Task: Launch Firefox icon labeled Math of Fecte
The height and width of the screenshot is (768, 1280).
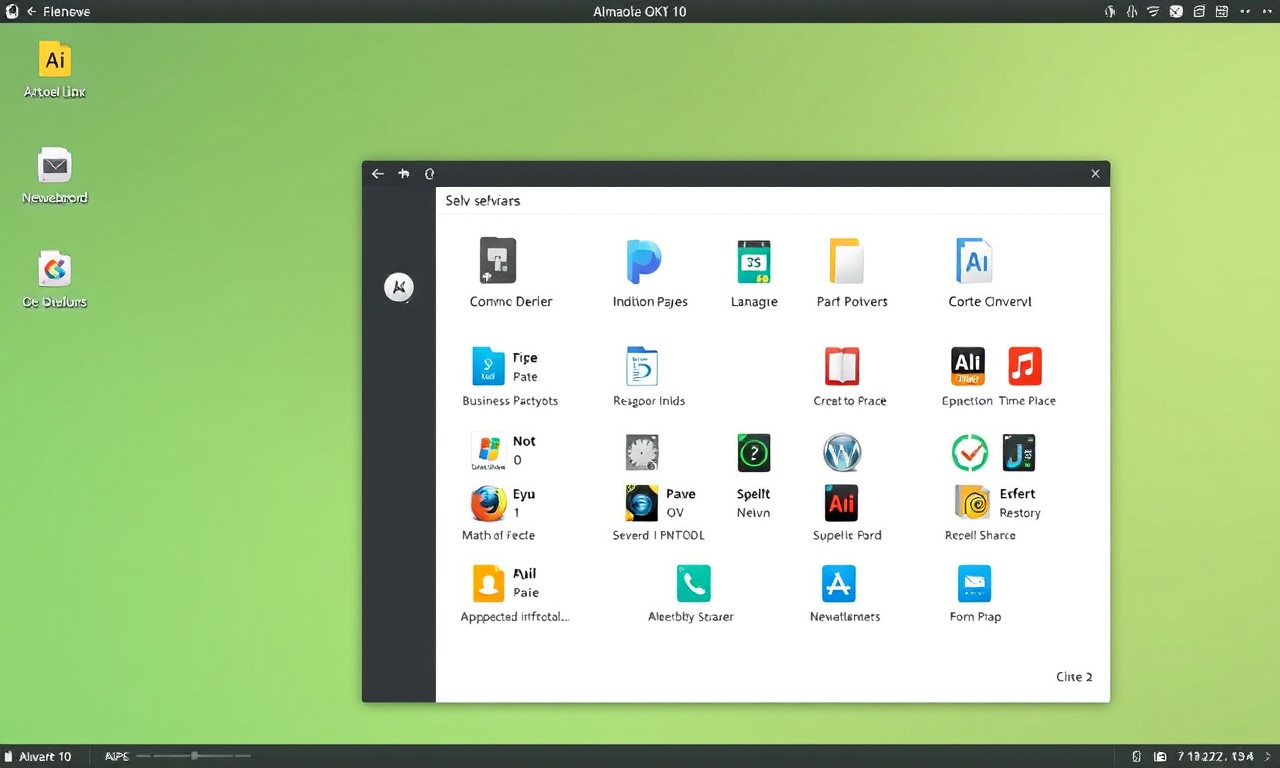Action: coord(489,503)
